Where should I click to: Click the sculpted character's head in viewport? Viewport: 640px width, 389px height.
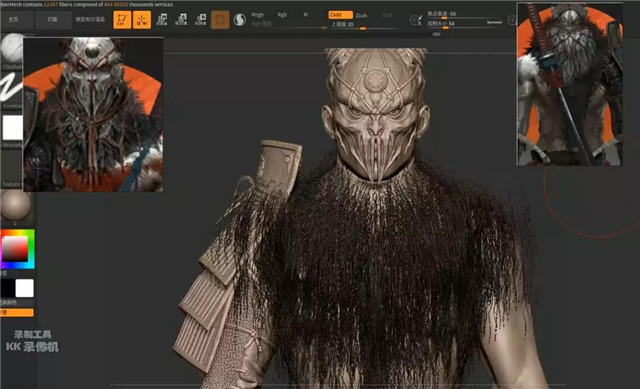pyautogui.click(x=376, y=114)
